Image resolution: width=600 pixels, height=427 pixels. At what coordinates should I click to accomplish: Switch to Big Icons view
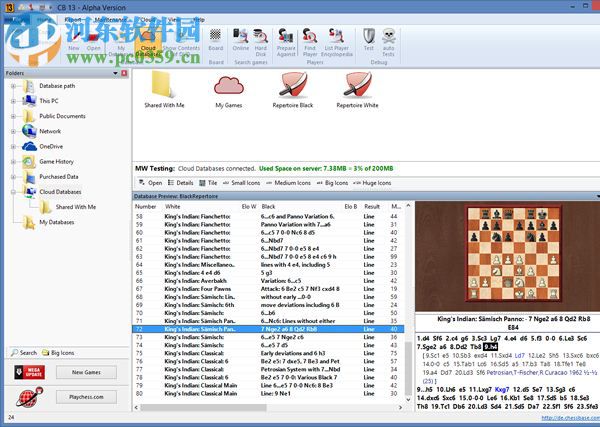(332, 183)
